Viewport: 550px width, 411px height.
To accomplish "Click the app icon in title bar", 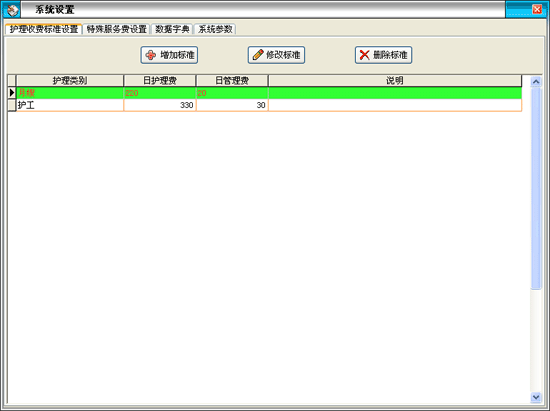I will click(x=12, y=9).
